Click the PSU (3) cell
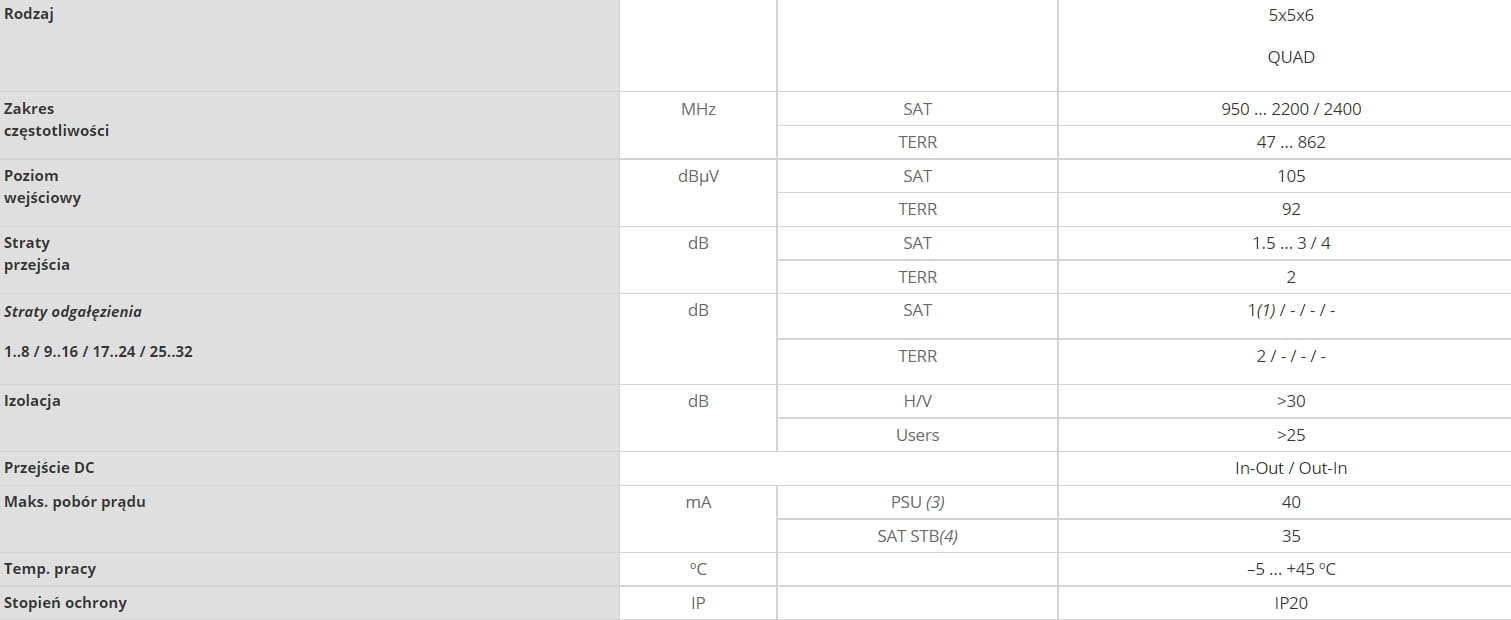 click(917, 502)
